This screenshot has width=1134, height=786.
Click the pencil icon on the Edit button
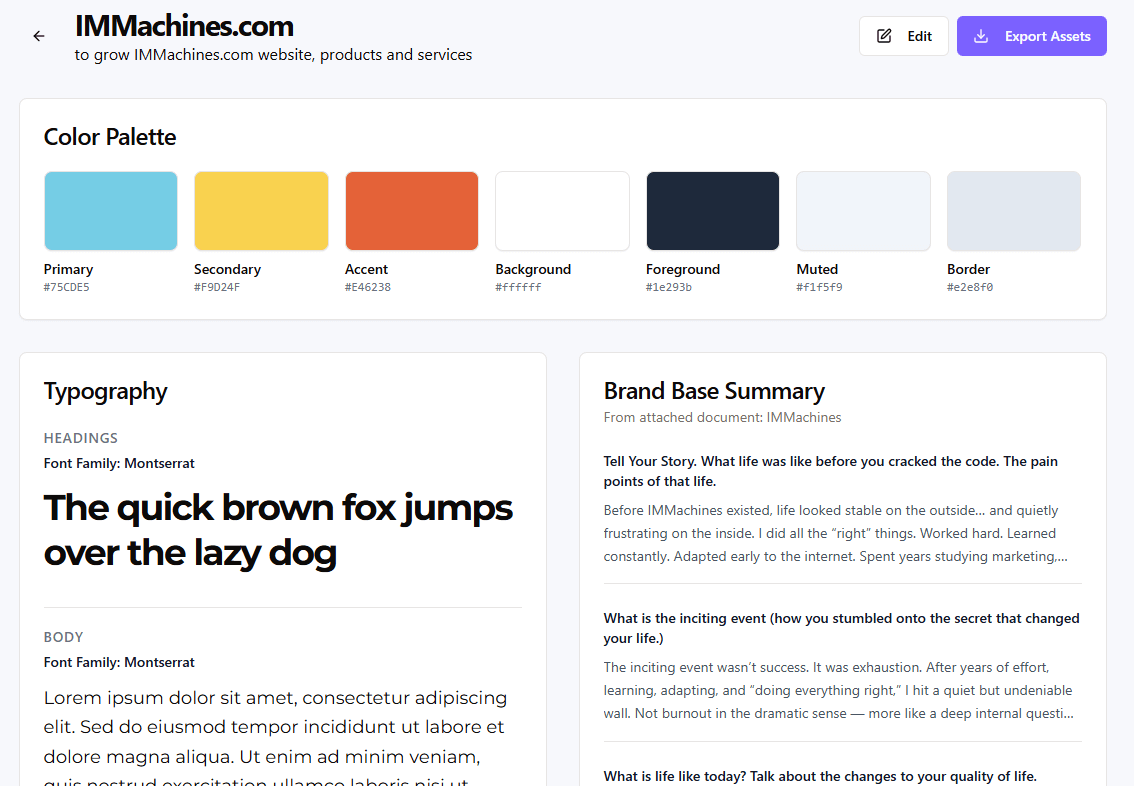click(884, 36)
